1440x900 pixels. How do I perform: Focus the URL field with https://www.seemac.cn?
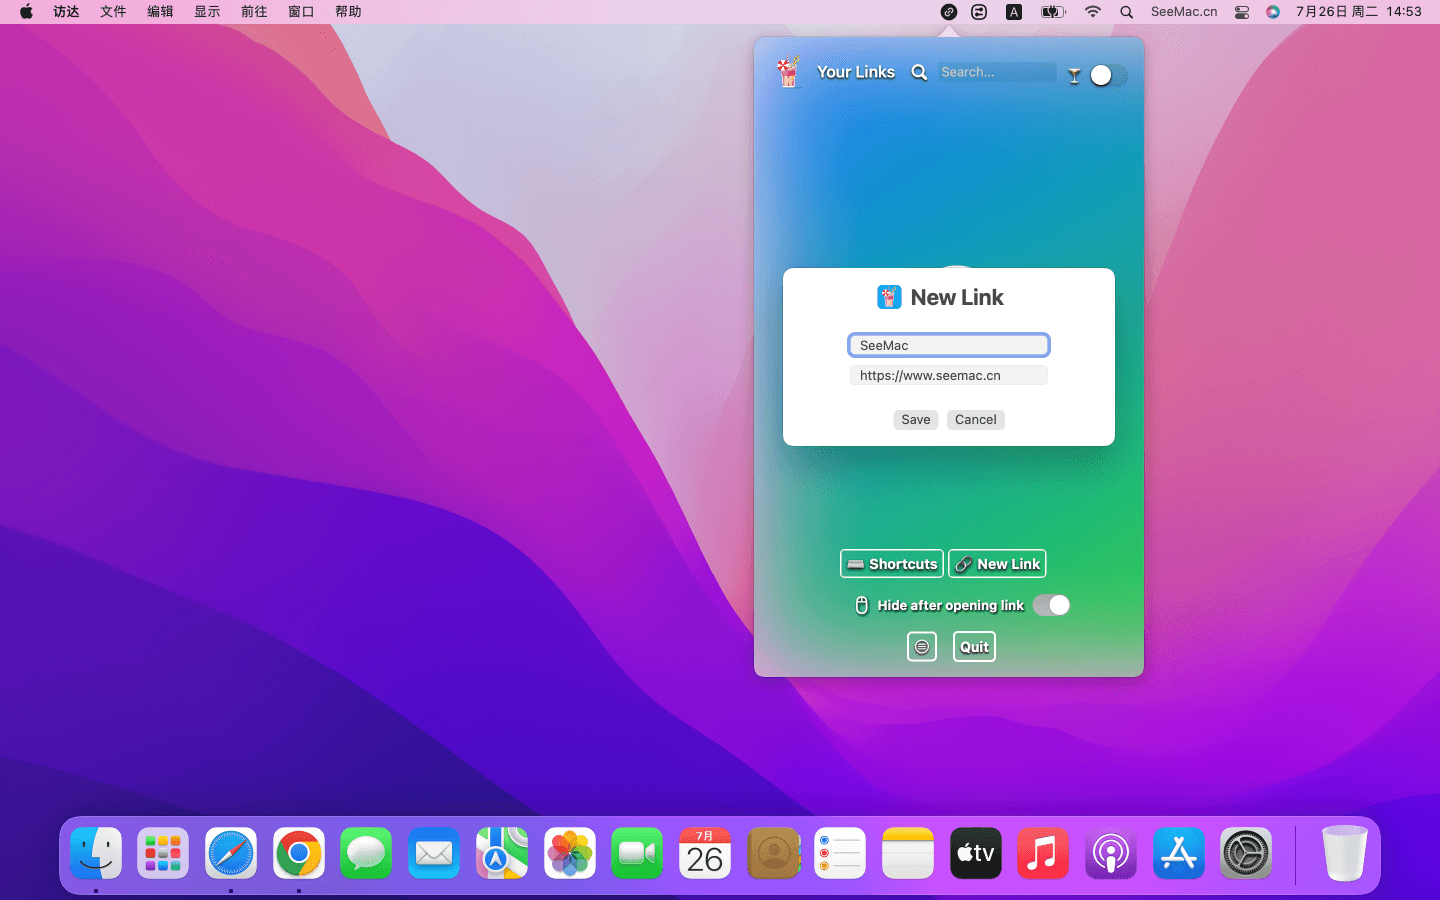tap(948, 376)
